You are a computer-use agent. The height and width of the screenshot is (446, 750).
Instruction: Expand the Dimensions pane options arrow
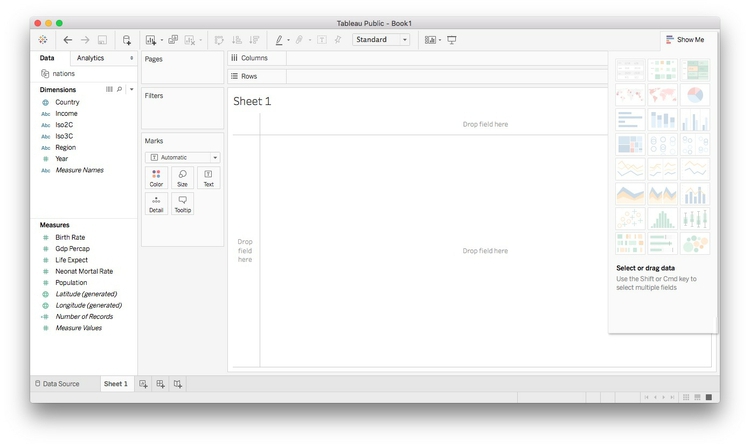pyautogui.click(x=131, y=89)
